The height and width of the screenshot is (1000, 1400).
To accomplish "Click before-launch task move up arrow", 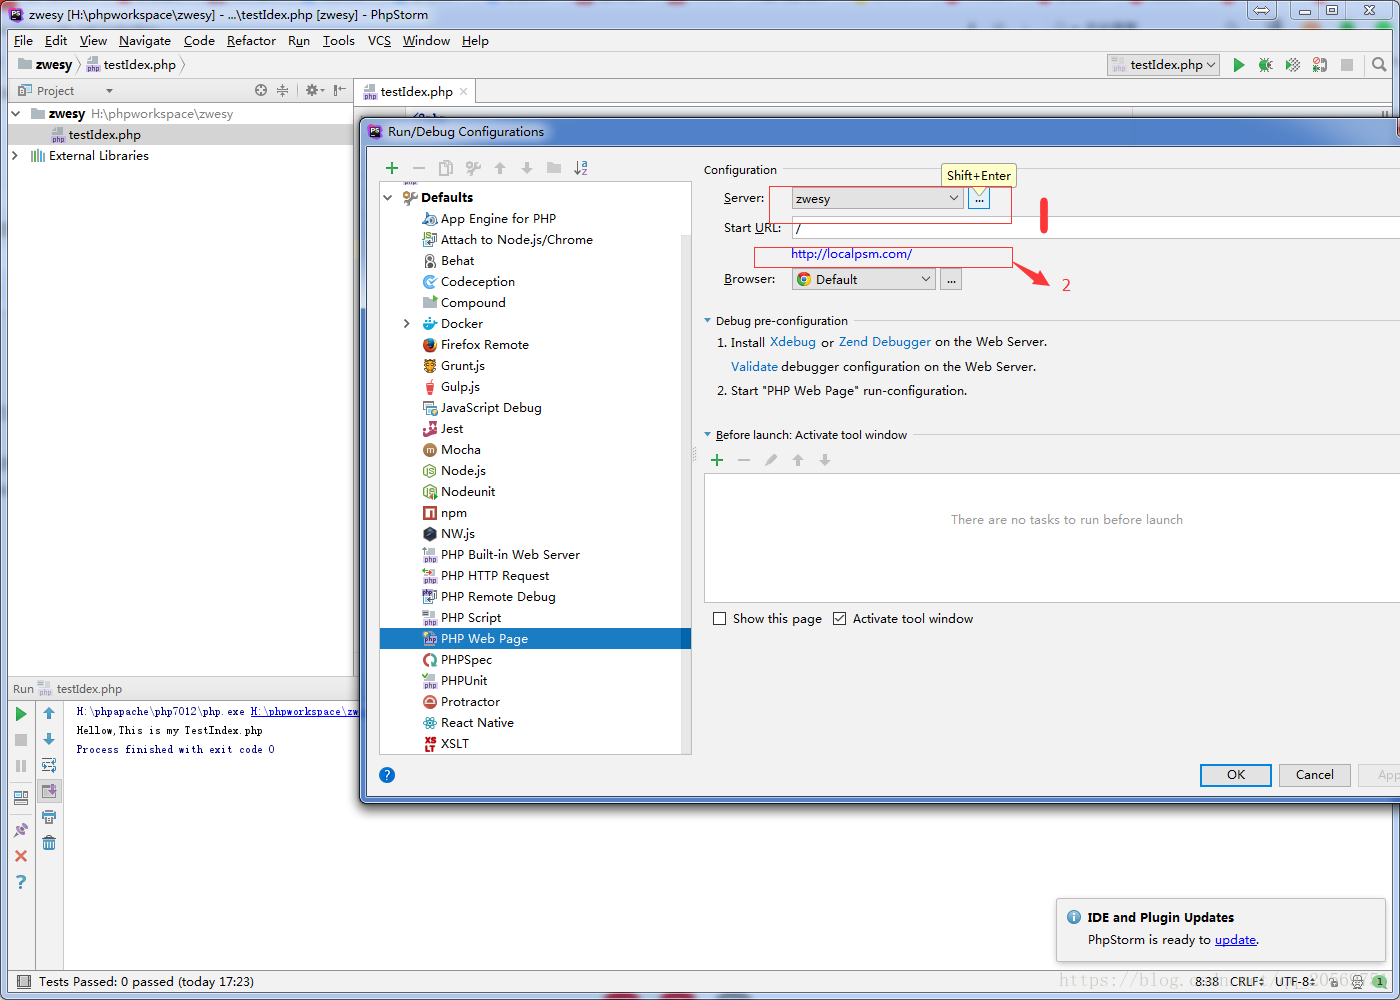I will [x=798, y=460].
